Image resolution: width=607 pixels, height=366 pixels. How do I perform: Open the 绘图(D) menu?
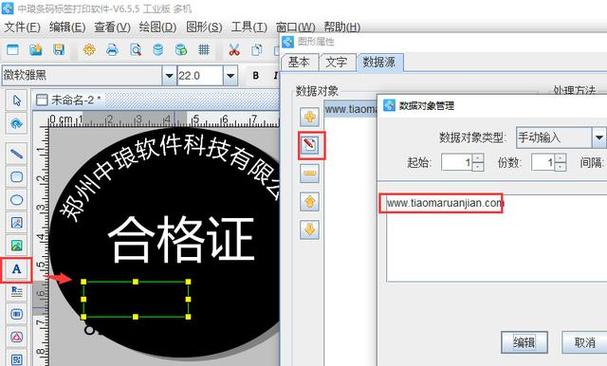coord(158,27)
